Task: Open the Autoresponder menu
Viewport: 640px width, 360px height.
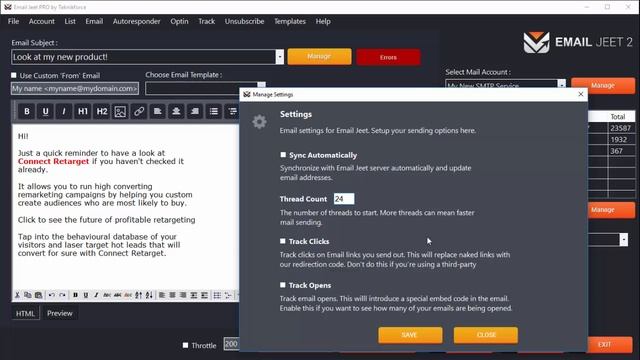Action: [136, 21]
